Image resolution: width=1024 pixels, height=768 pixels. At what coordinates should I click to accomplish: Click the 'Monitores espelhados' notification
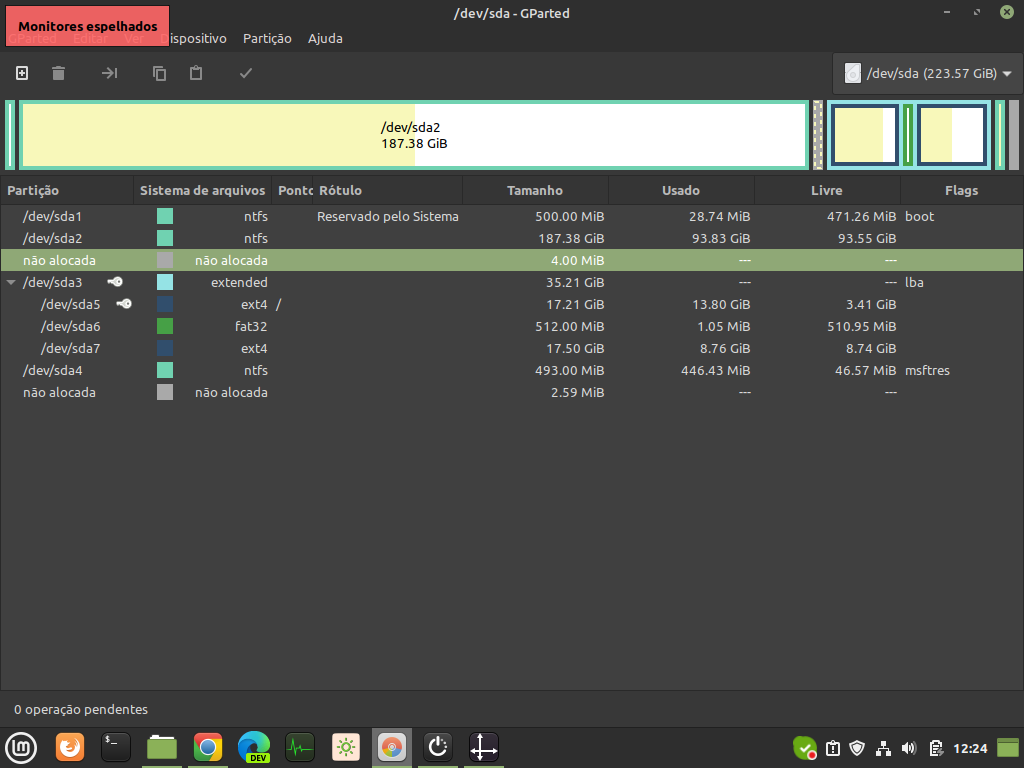88,26
